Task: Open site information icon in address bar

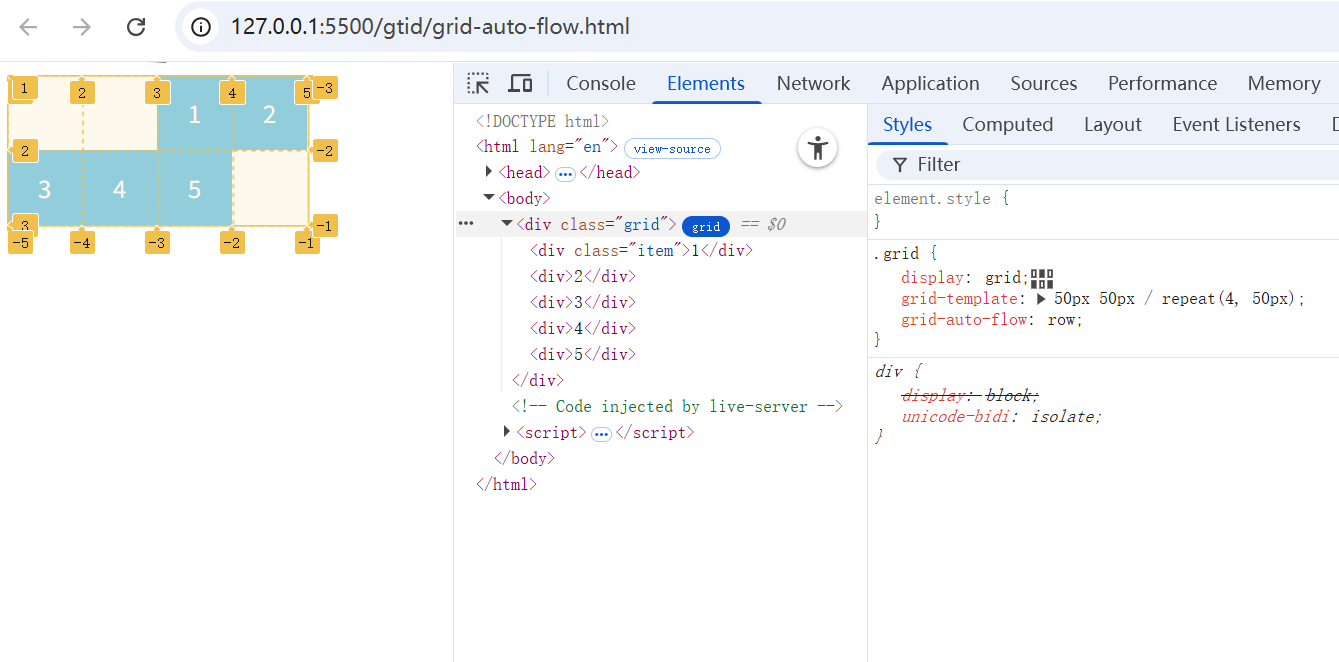Action: tap(201, 27)
